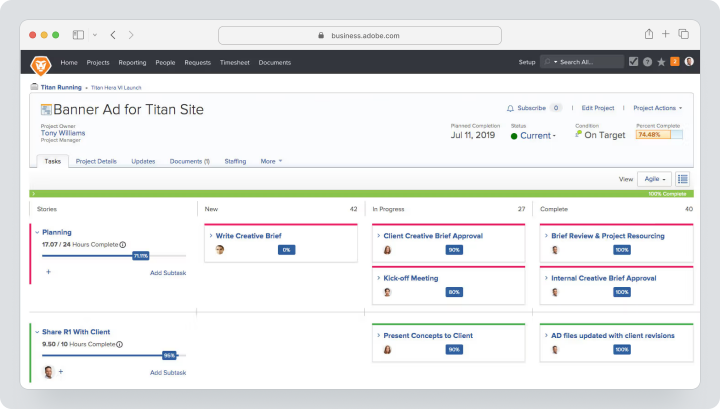Open favorites star icon
This screenshot has width=720, height=409.
(x=661, y=62)
